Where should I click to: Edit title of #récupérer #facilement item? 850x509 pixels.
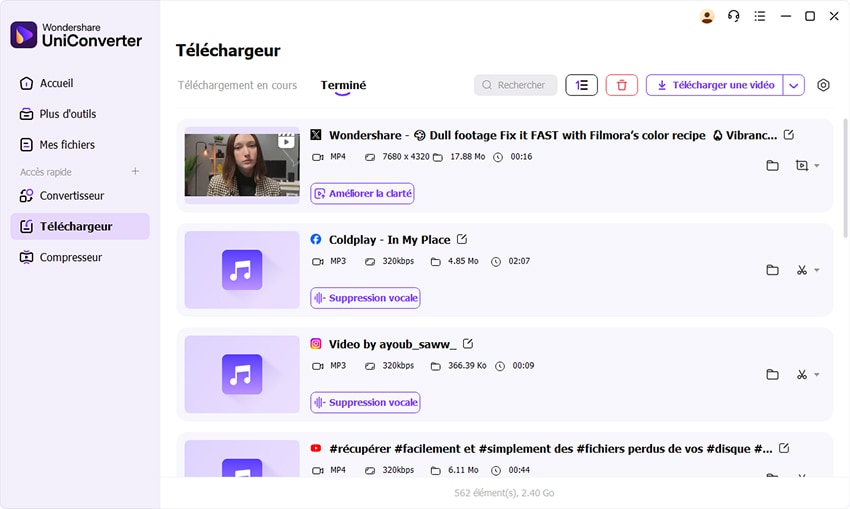click(x=784, y=448)
